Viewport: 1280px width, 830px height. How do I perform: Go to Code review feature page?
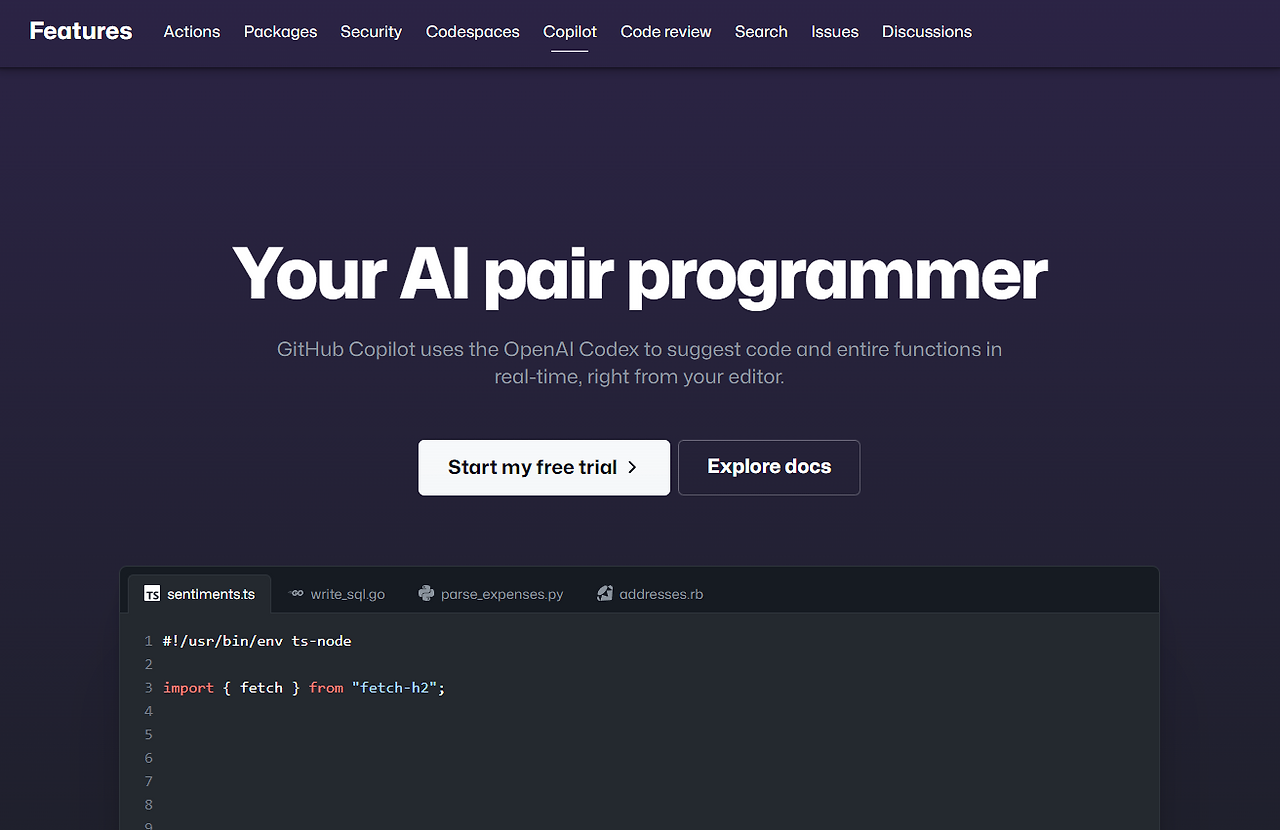click(666, 32)
